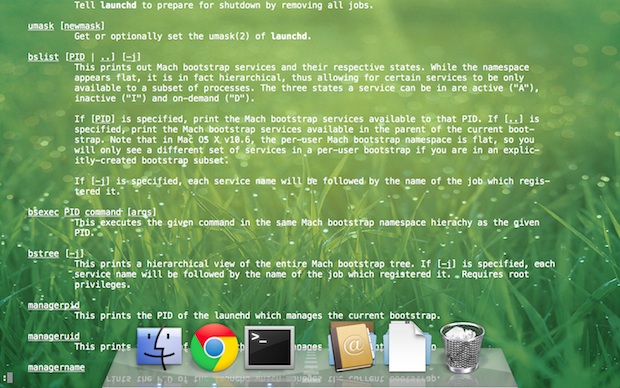
Task: Open the Terminal icon in dock
Action: coord(269,348)
